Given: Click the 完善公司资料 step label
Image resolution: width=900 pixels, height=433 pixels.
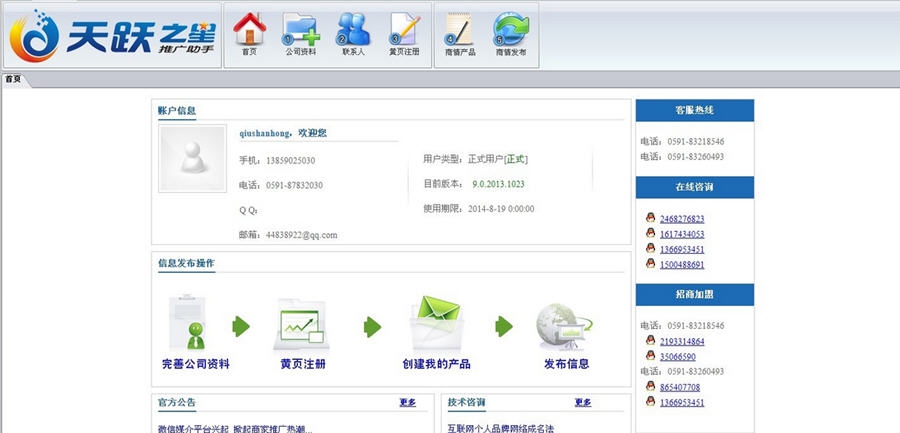Looking at the screenshot, I should 196,364.
